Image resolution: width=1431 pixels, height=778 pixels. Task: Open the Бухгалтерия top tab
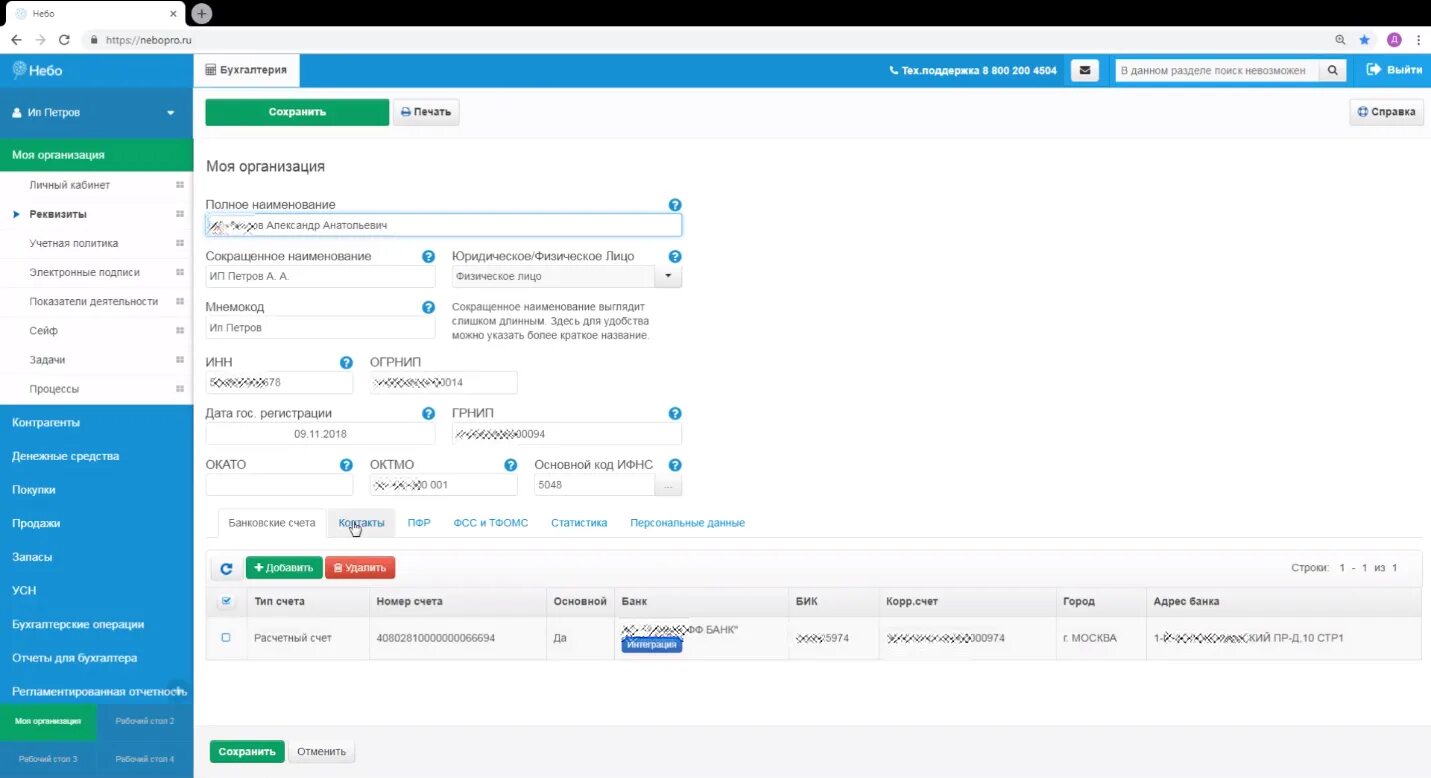246,70
